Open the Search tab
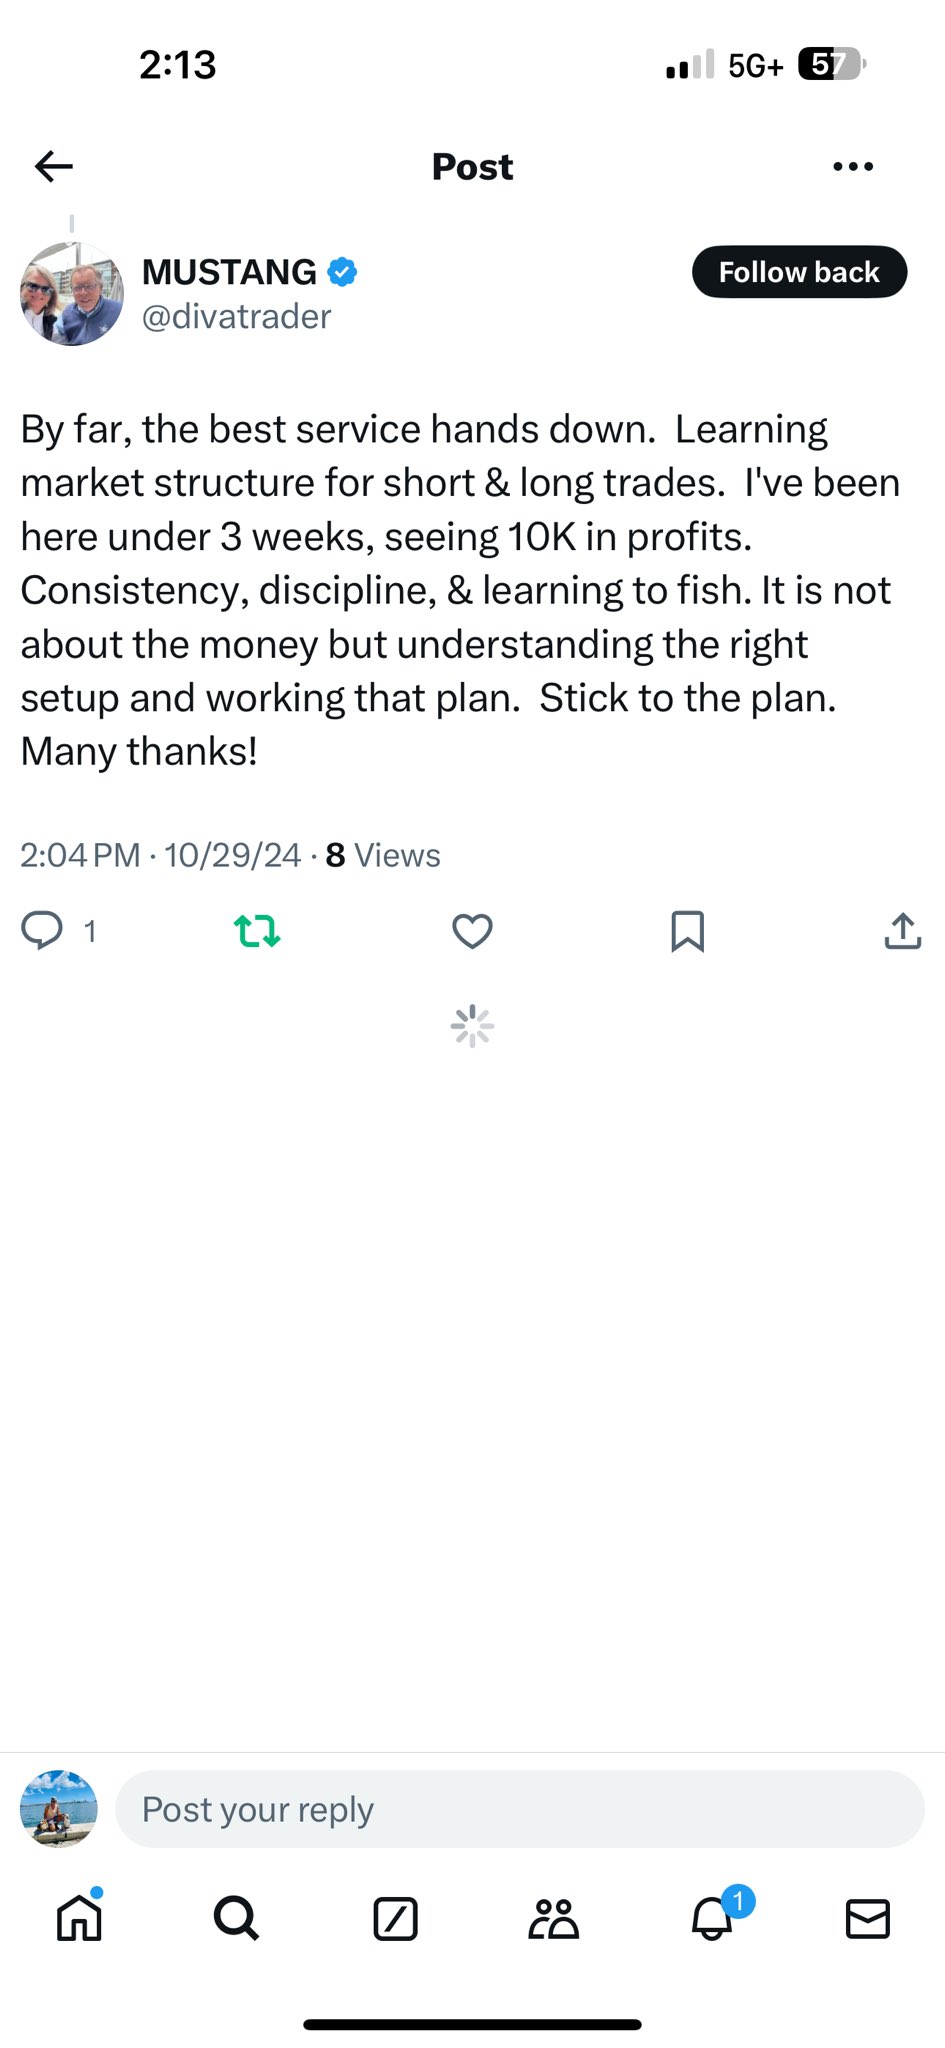The width and height of the screenshot is (945, 2048). point(236,1918)
